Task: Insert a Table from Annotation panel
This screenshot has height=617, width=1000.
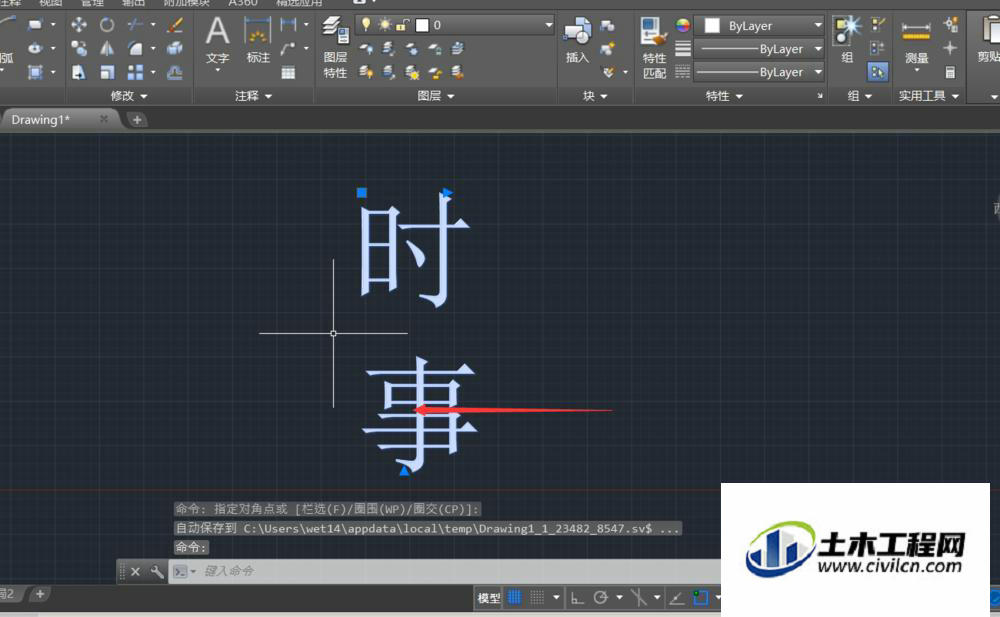Action: [x=288, y=72]
